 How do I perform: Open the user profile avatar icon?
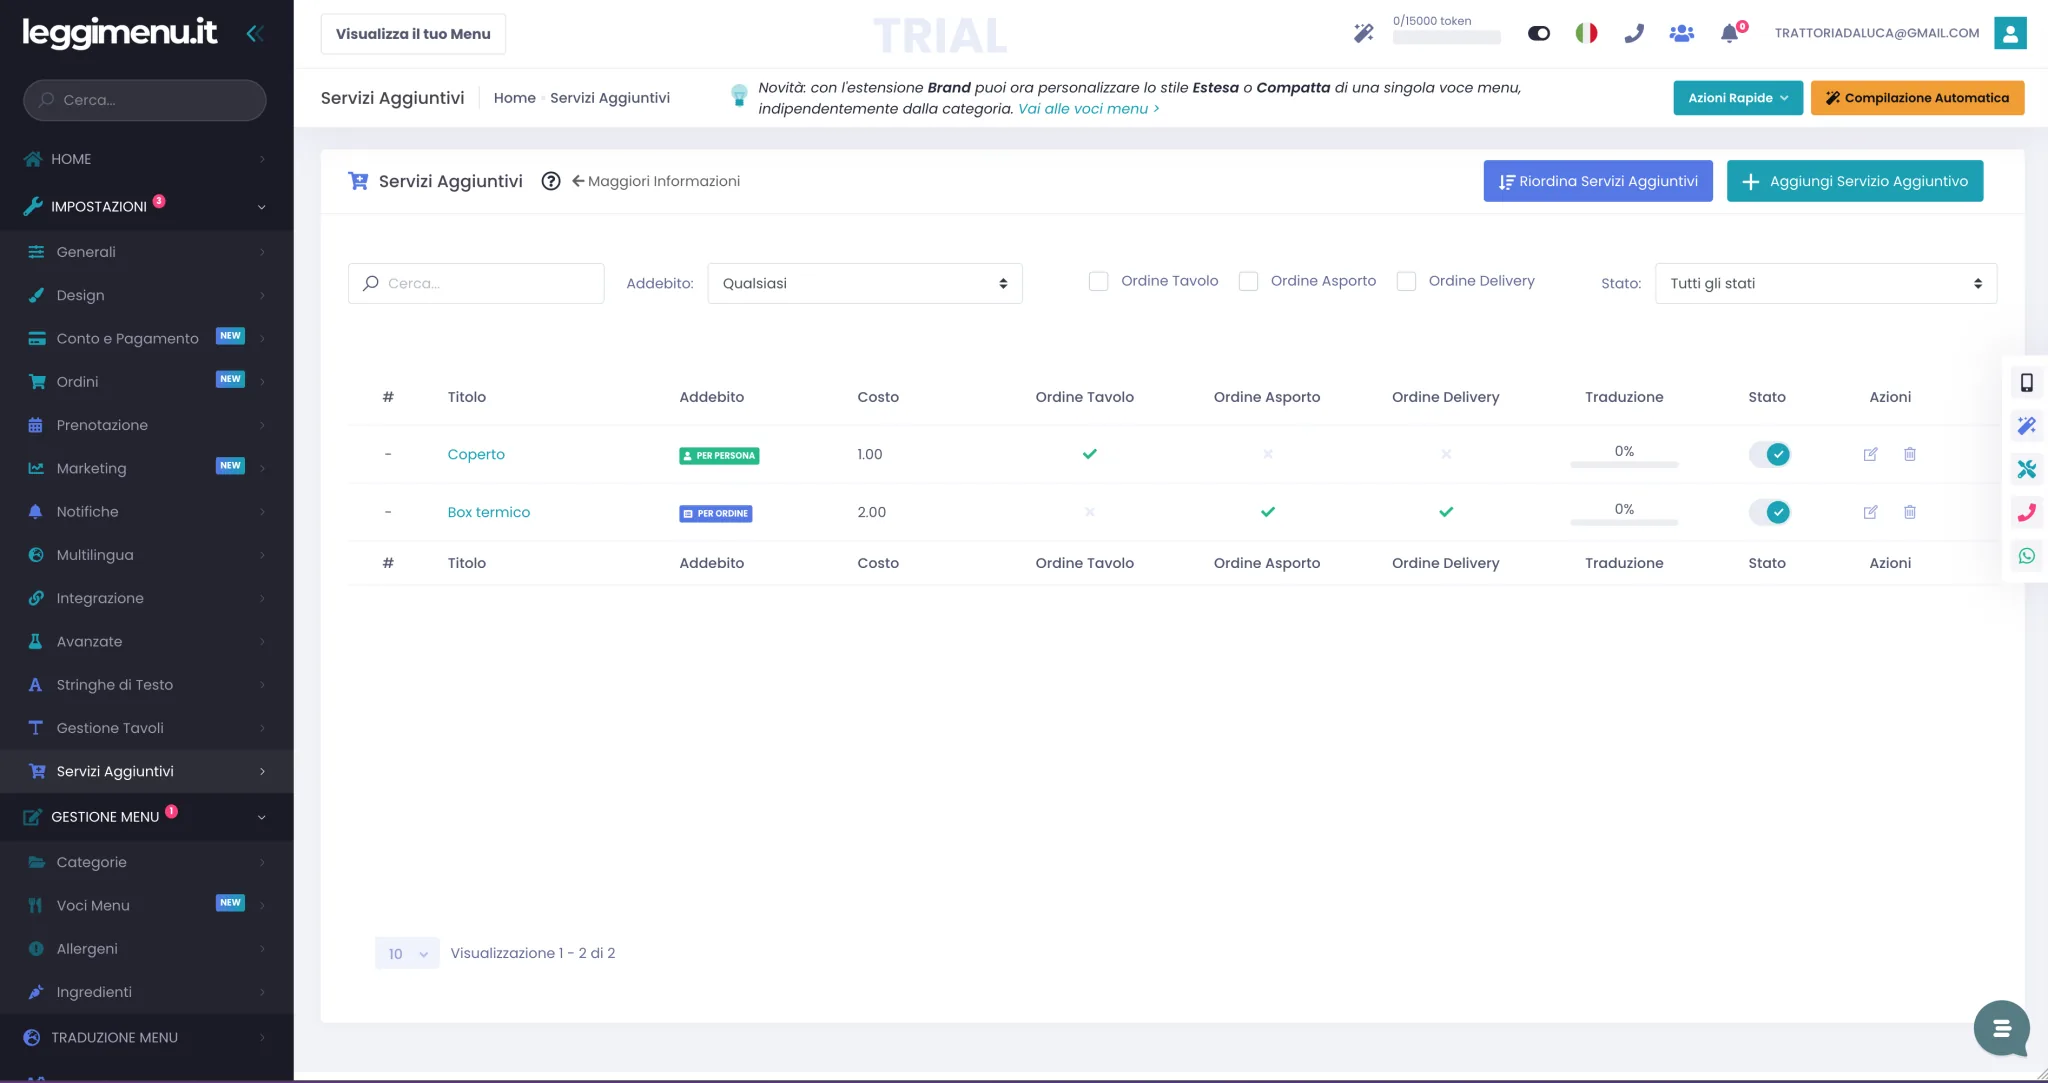(x=2010, y=33)
